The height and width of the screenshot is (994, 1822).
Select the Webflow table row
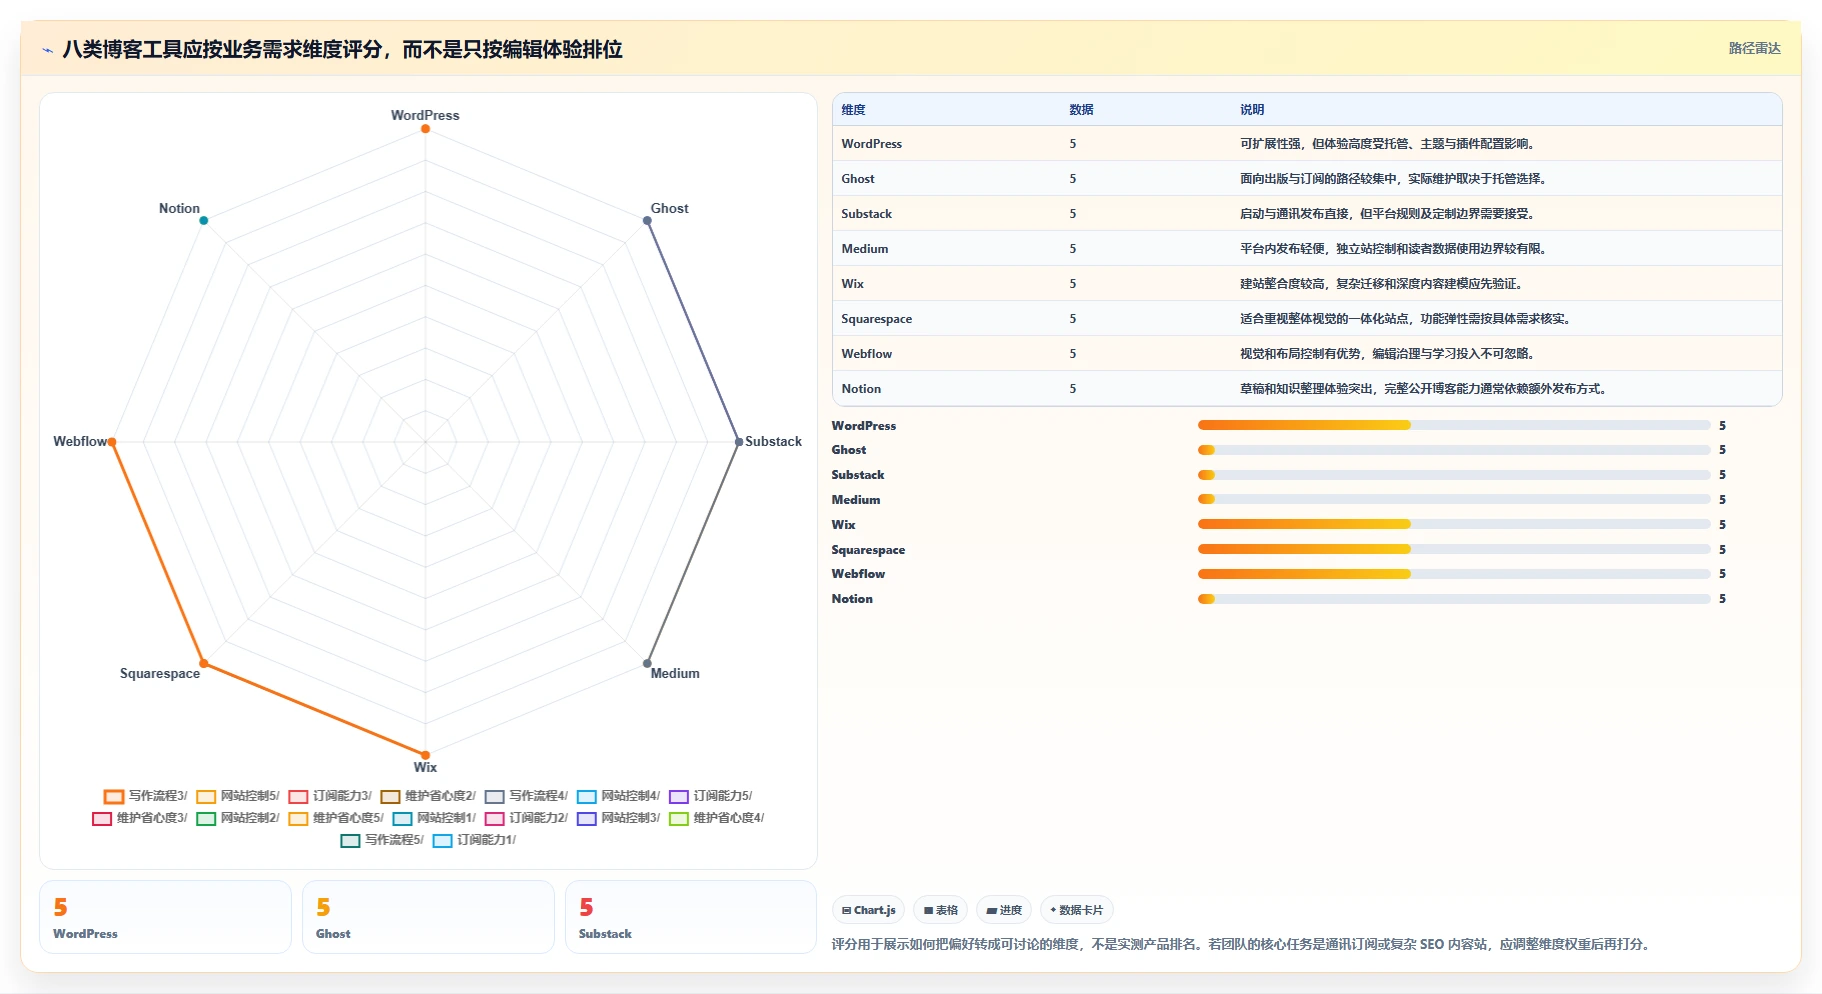[1307, 354]
